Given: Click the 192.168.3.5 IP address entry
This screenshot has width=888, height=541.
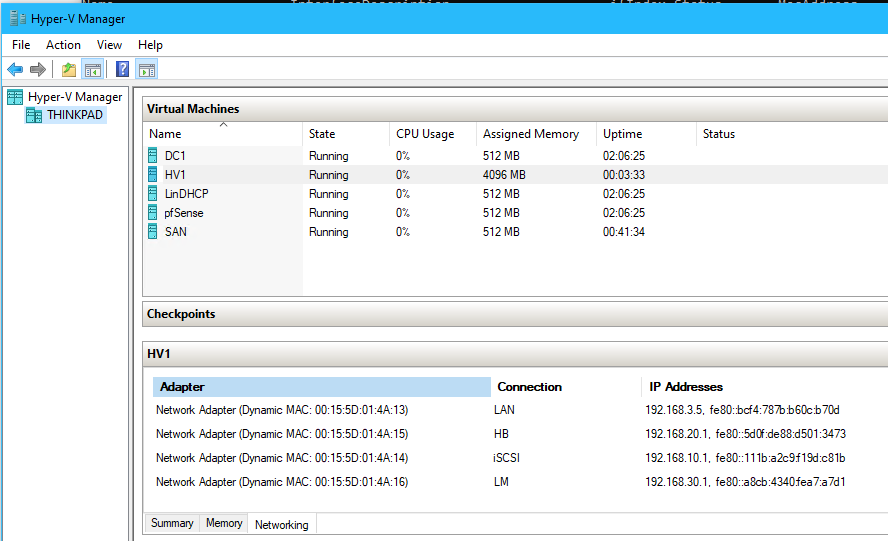Looking at the screenshot, I should pos(742,410).
